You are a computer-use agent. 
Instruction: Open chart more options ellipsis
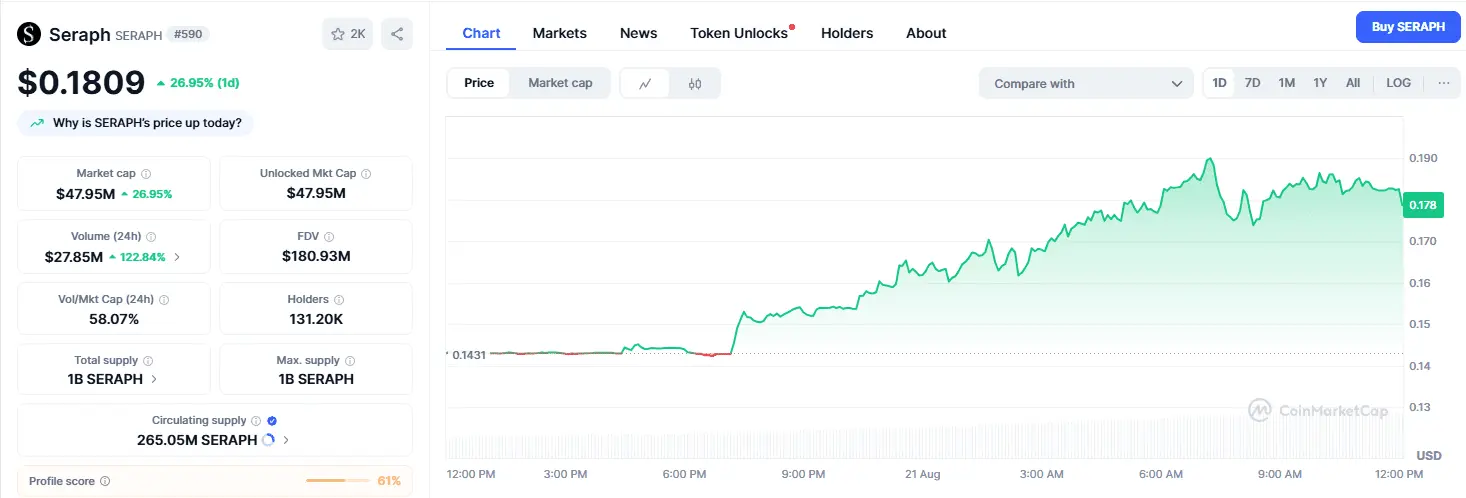coord(1443,83)
